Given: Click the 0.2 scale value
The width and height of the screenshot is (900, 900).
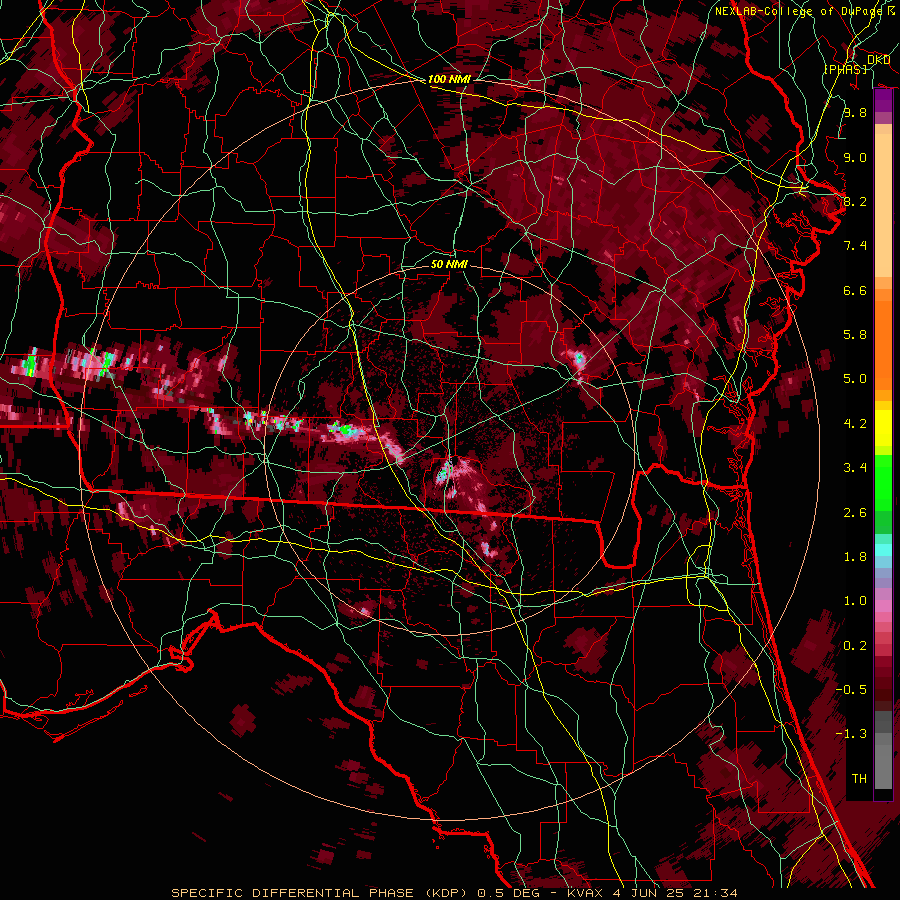Looking at the screenshot, I should tap(855, 646).
